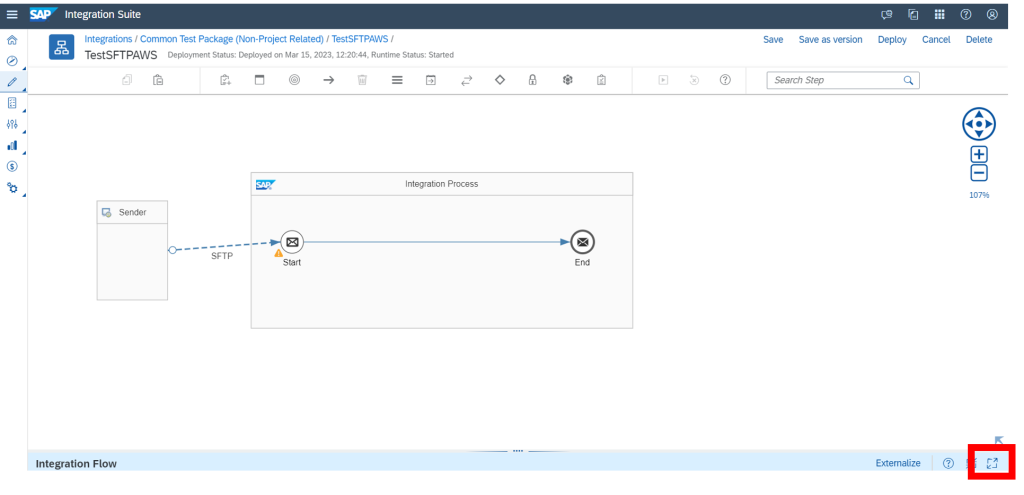Select the Sender participant box
The height and width of the screenshot is (495, 1024).
coord(133,251)
